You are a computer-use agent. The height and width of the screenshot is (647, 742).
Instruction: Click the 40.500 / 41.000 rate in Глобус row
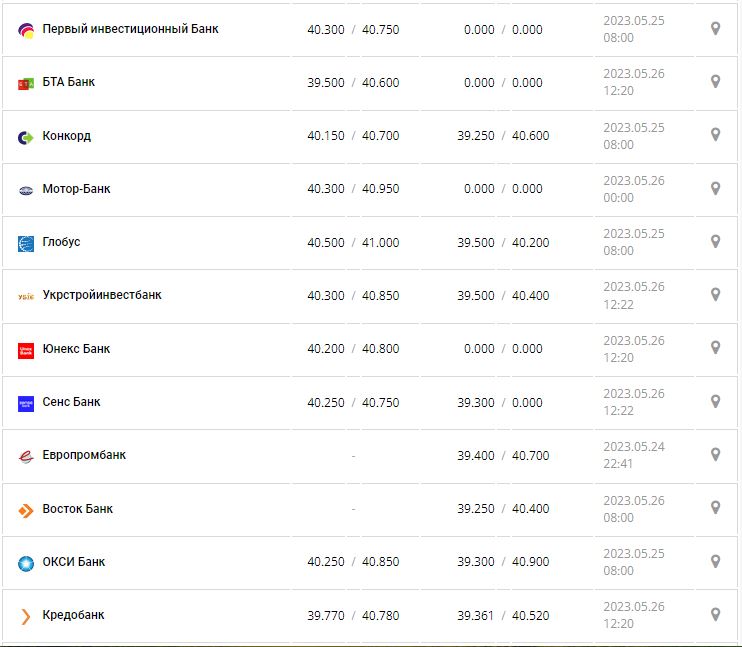click(x=353, y=243)
